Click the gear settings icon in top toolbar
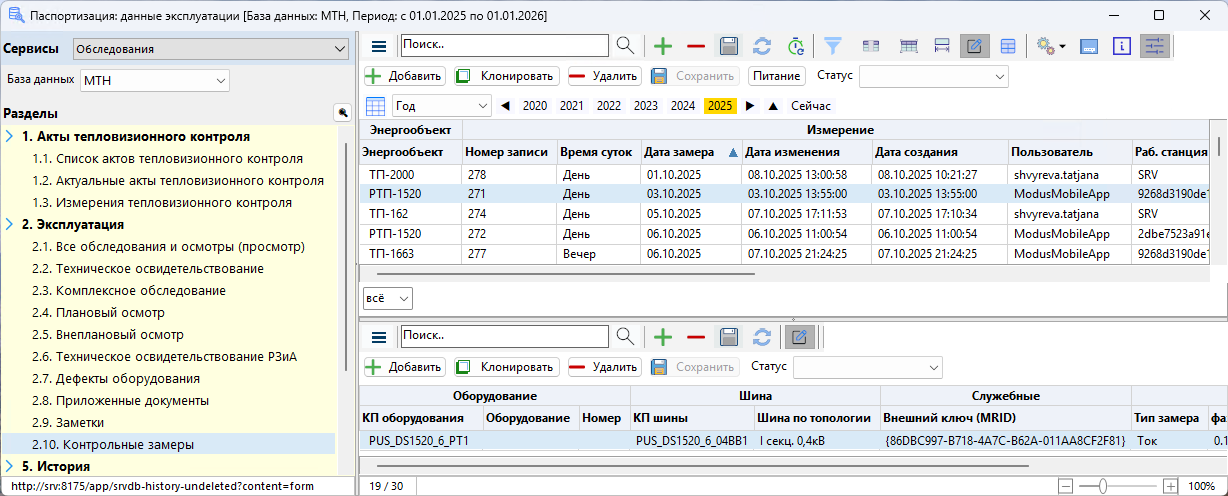 click(1049, 46)
